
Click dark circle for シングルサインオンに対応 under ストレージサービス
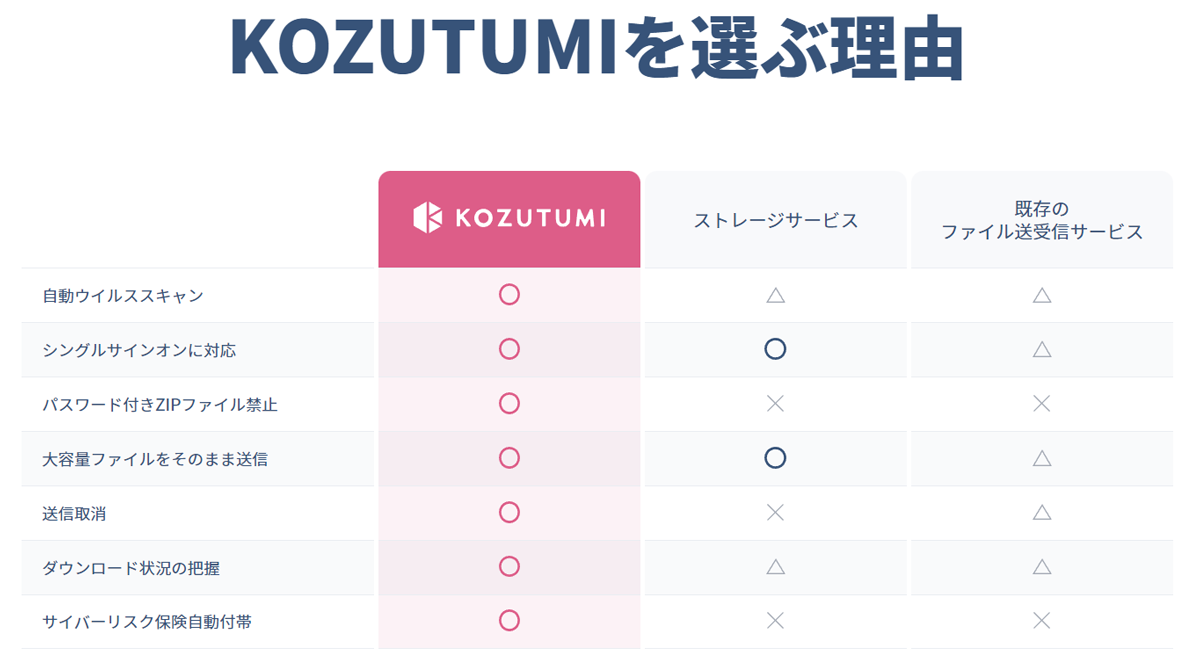pyautogui.click(x=775, y=349)
